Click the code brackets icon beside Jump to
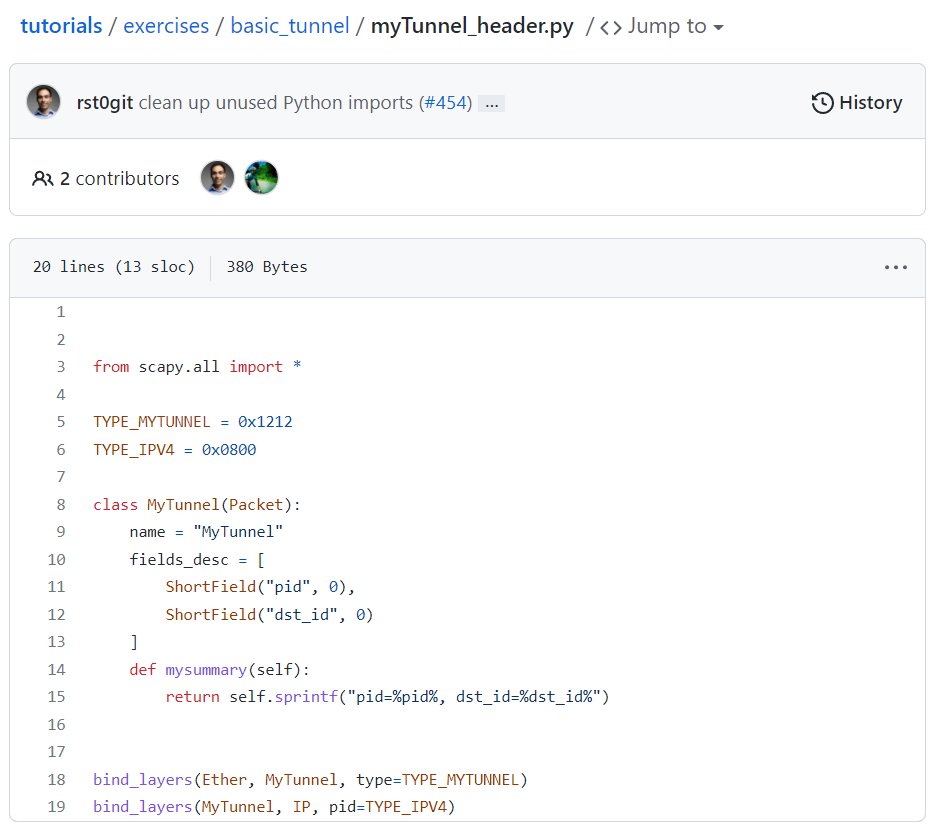Image resolution: width=932 pixels, height=835 pixels. [610, 27]
